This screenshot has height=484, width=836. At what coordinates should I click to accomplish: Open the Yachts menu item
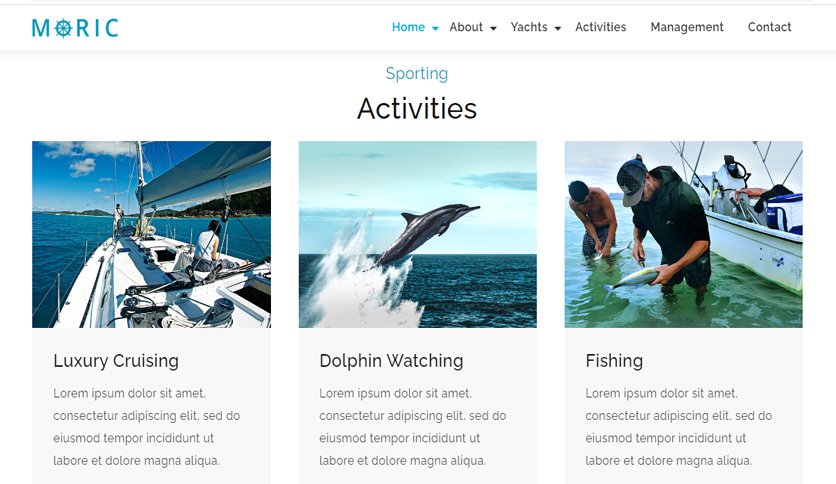tap(529, 27)
